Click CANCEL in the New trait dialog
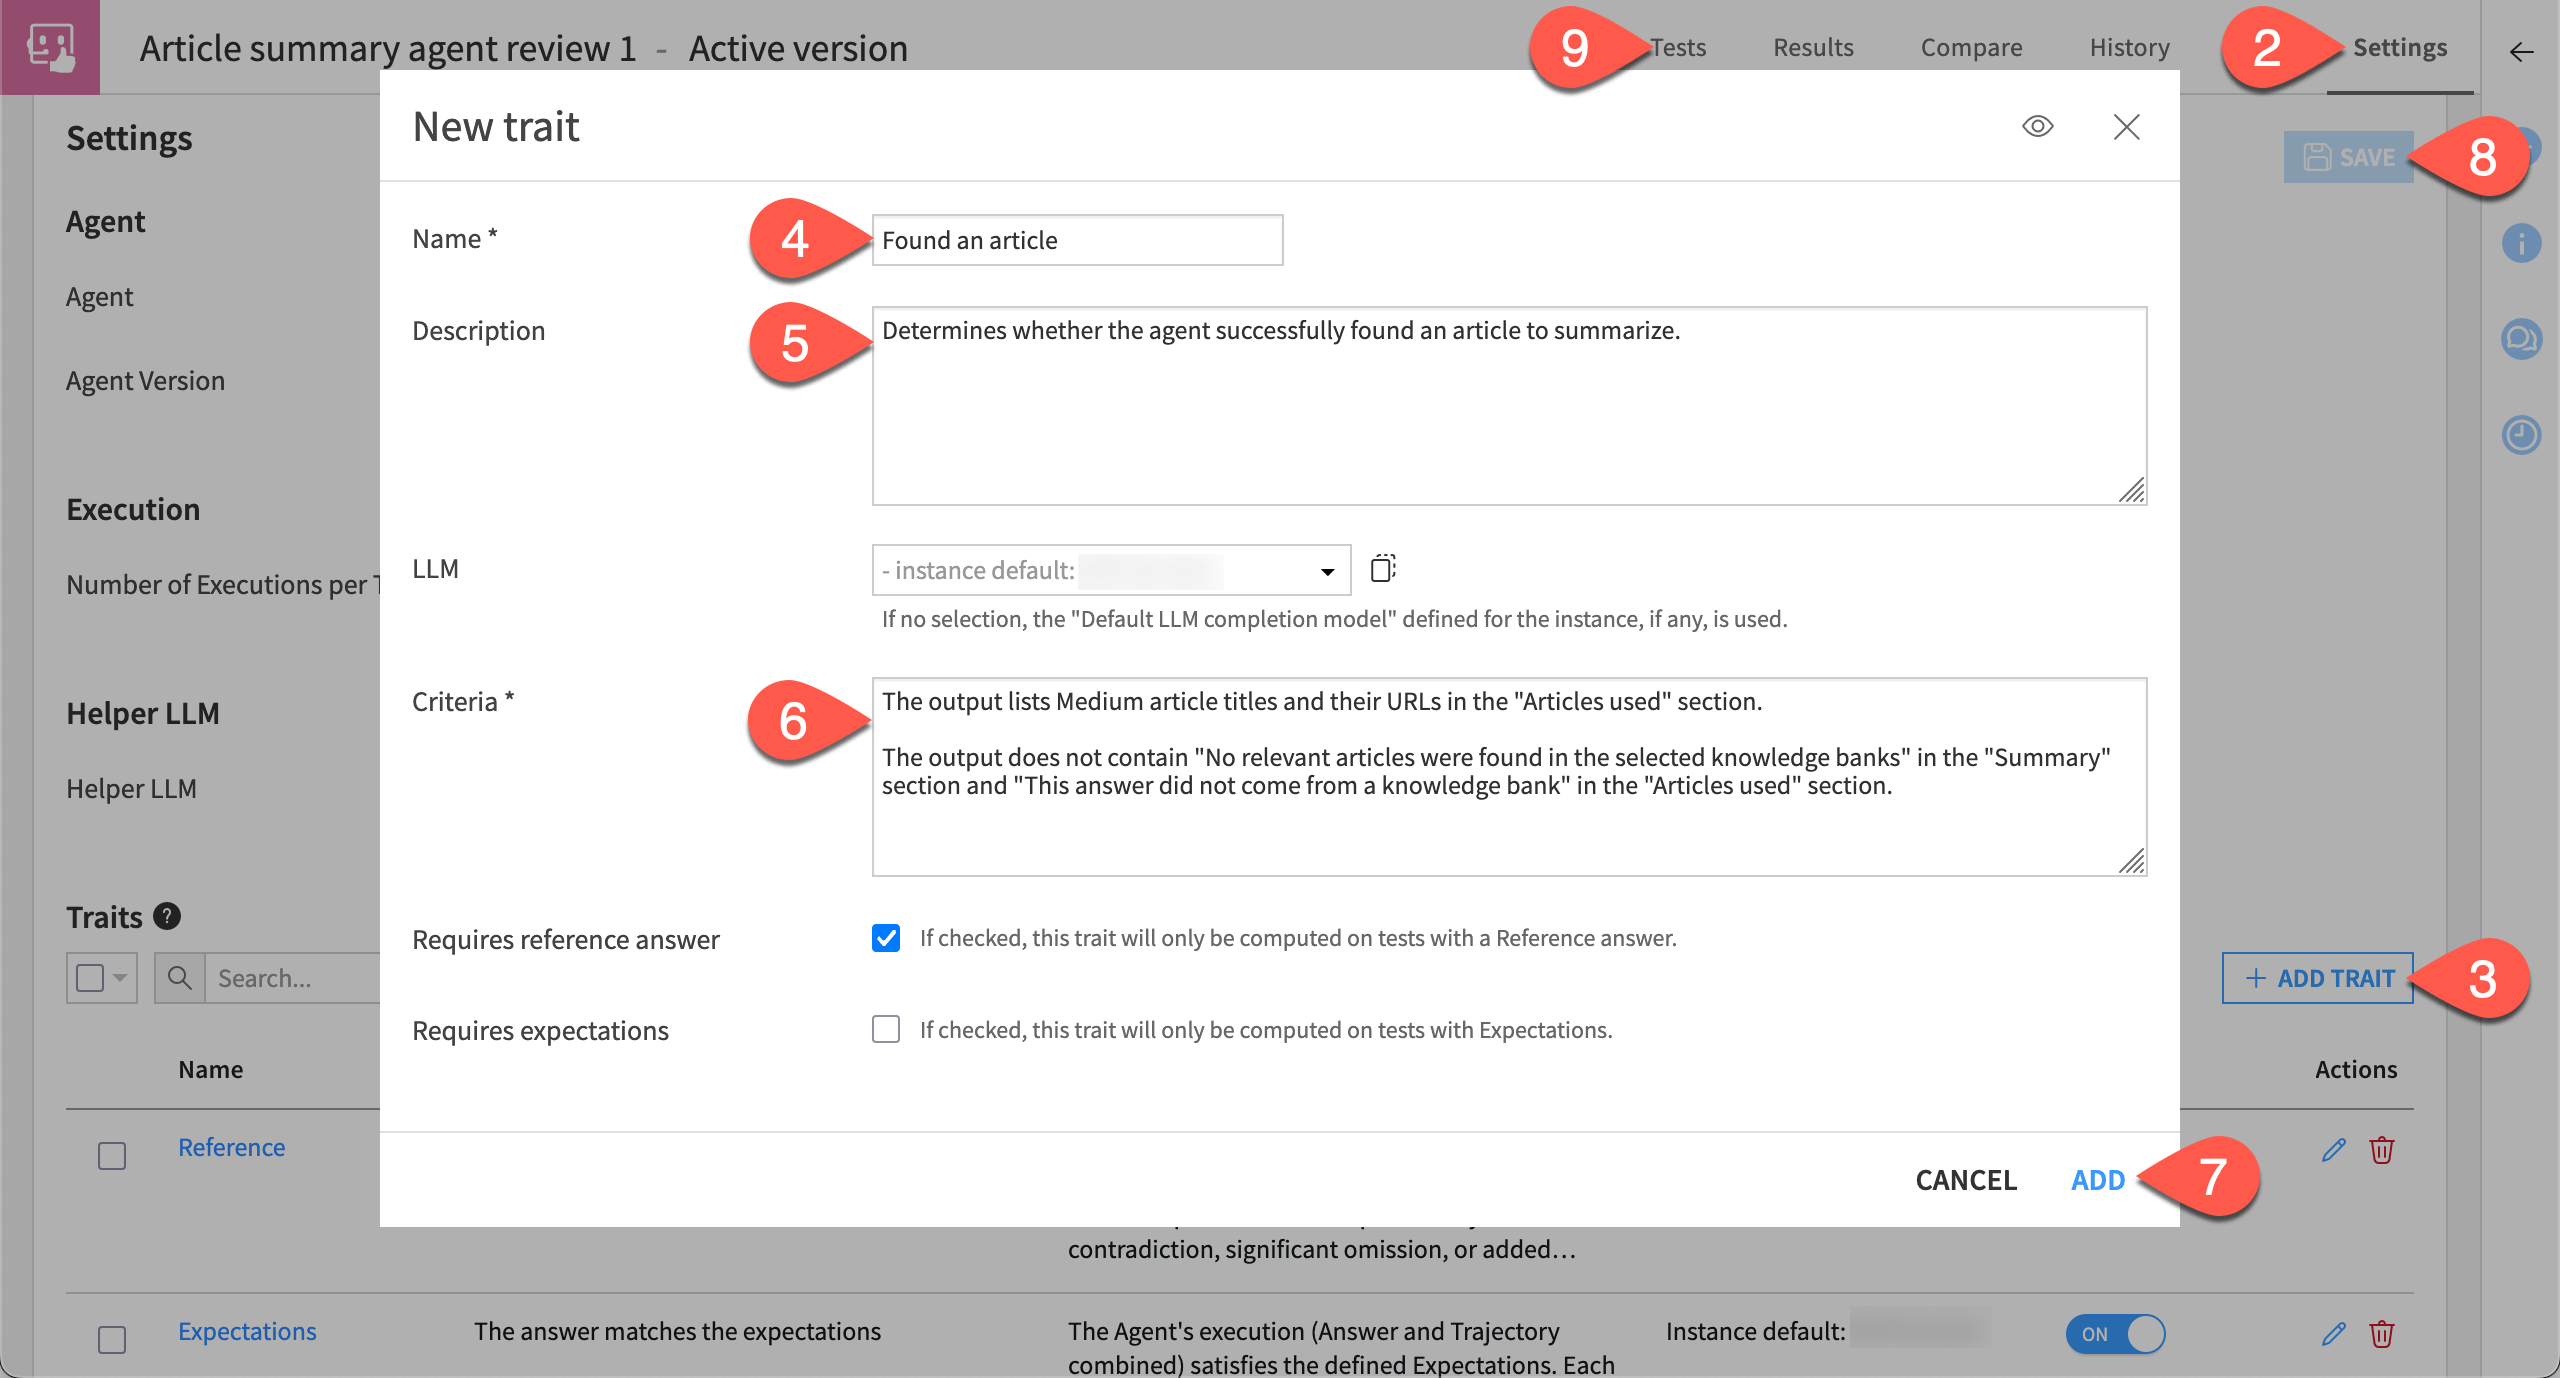Viewport: 2560px width, 1378px height. coord(1965,1180)
